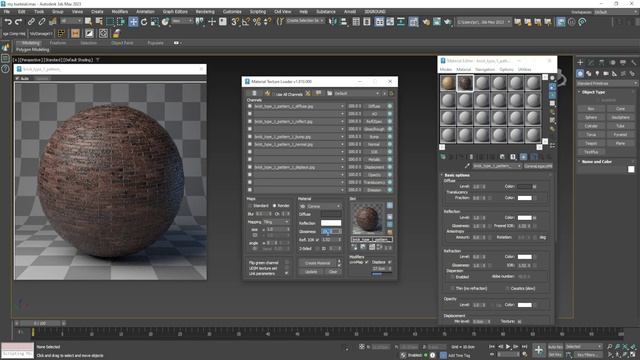The width and height of the screenshot is (640, 360).
Task: Open diffuse texture file dropdown arrow
Action: click(342, 106)
